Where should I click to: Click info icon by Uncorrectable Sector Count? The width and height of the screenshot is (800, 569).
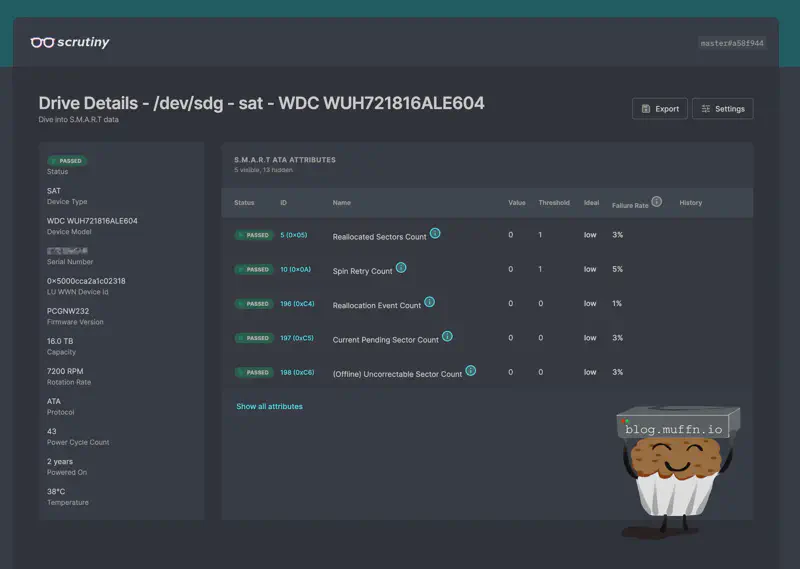[x=470, y=370]
